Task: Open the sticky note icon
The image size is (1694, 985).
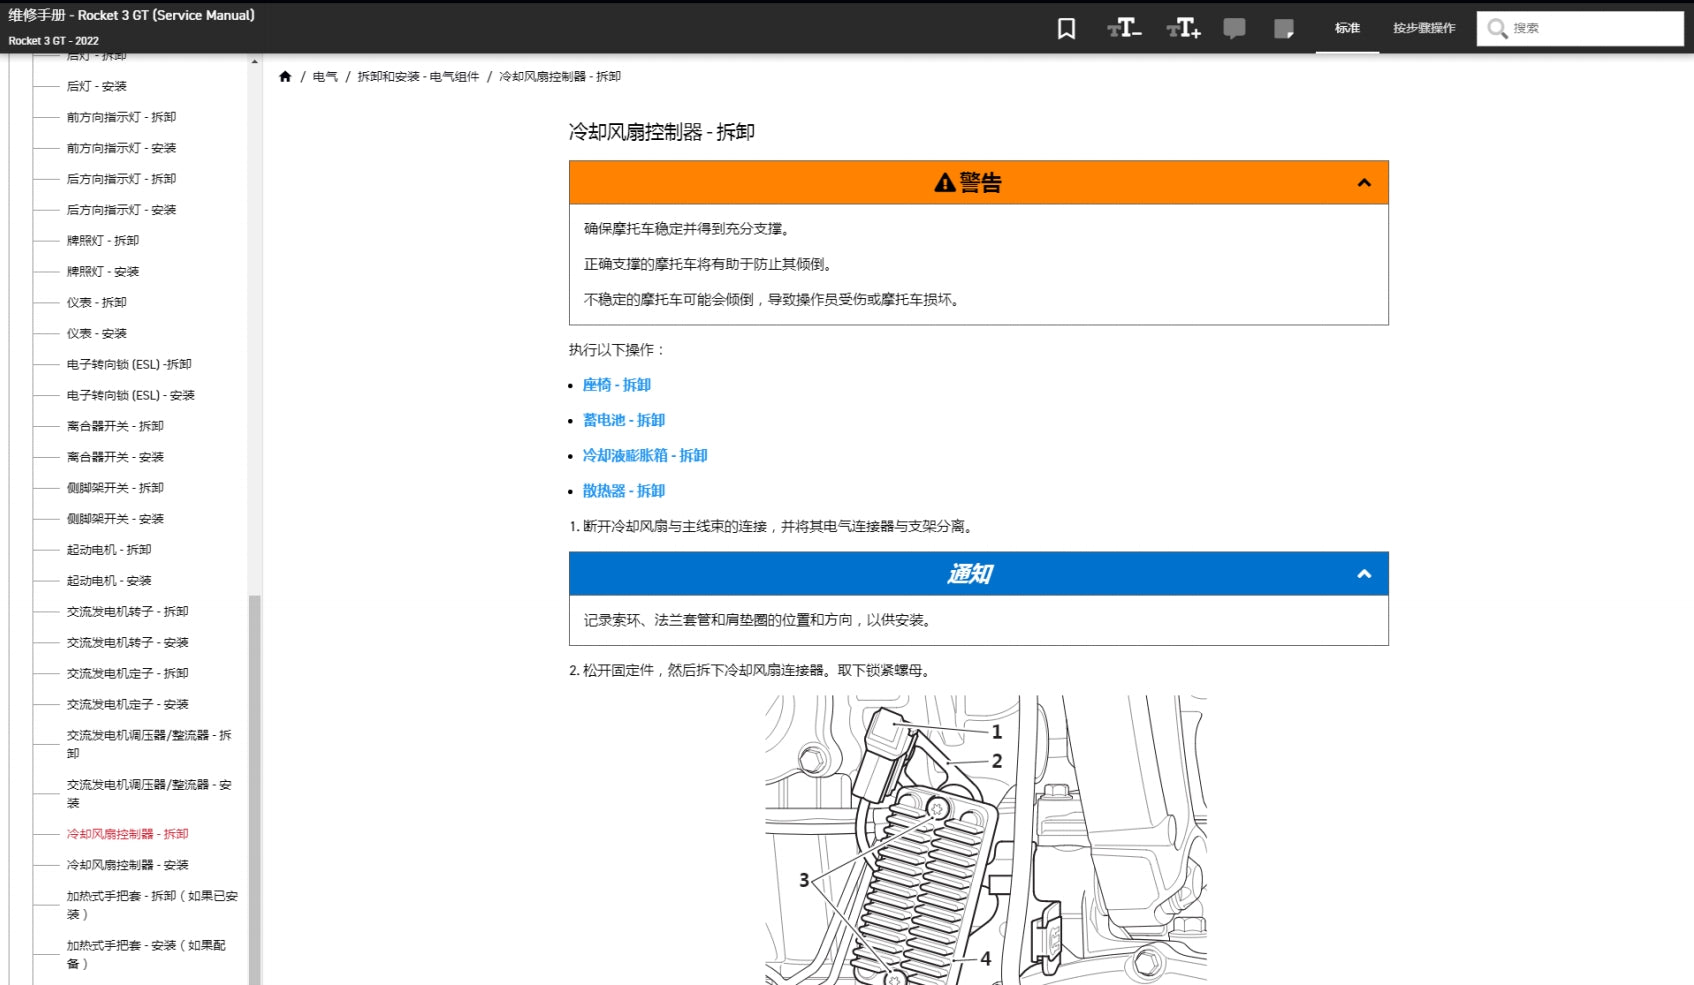Action: tap(1284, 29)
